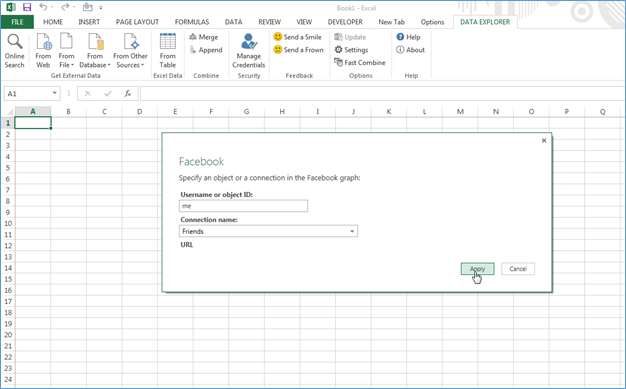Viewport: 626px width, 389px height.
Task: Select the Append command
Action: pyautogui.click(x=206, y=50)
